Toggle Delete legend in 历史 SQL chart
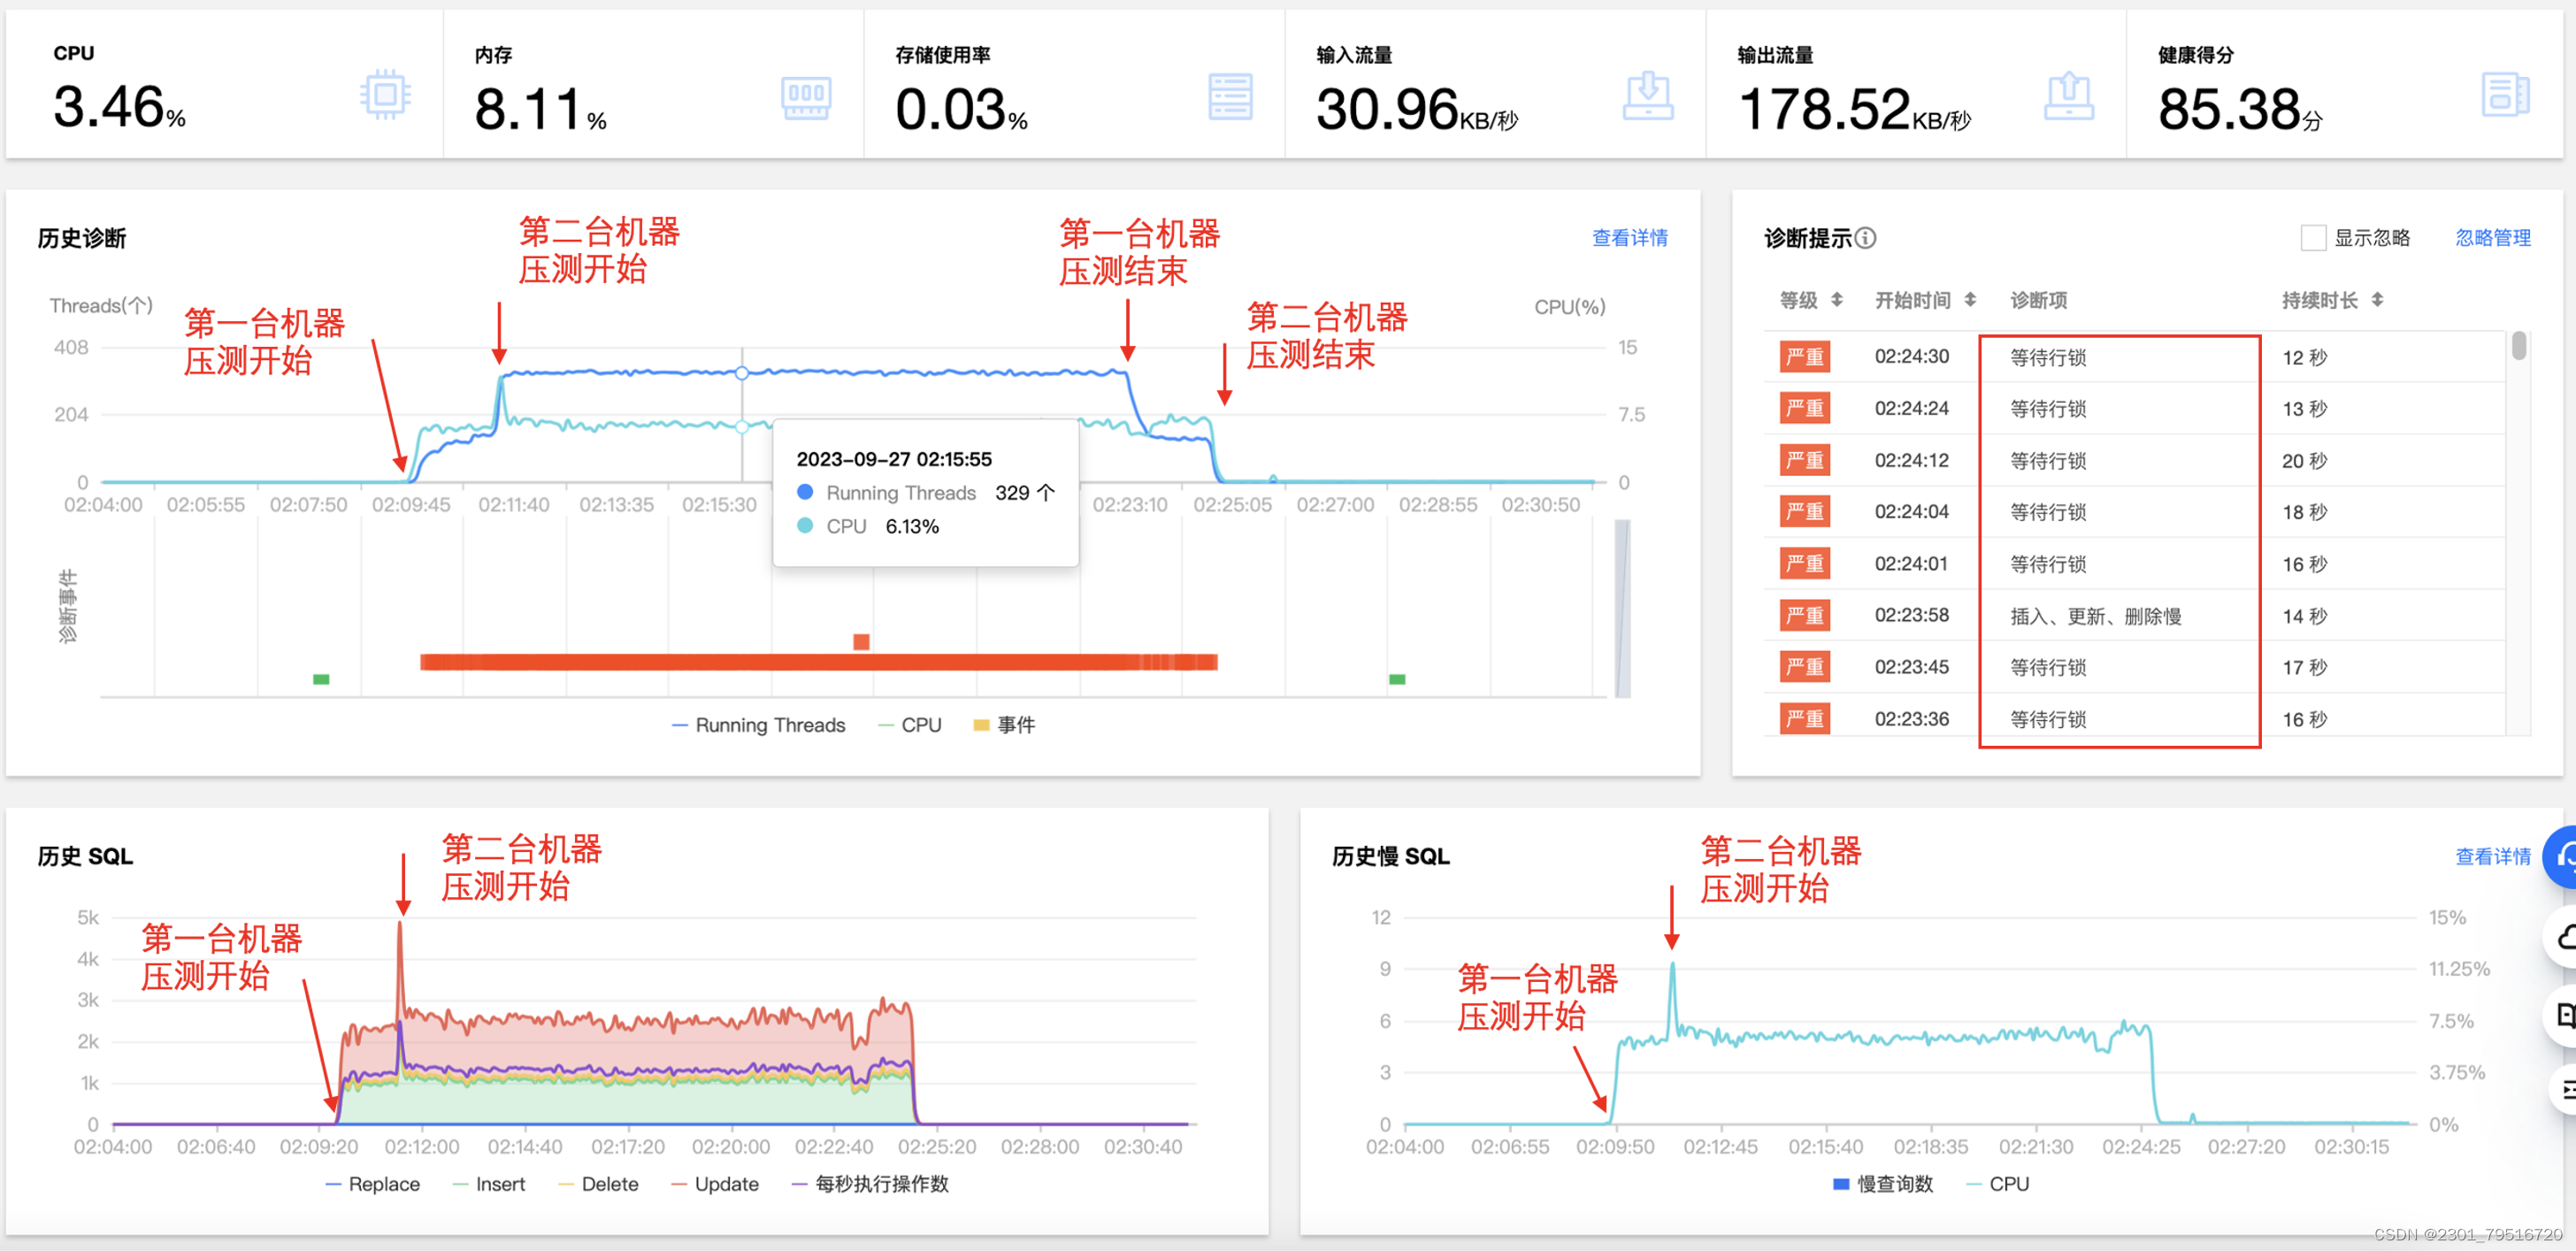This screenshot has height=1251, width=2576. 598,1184
